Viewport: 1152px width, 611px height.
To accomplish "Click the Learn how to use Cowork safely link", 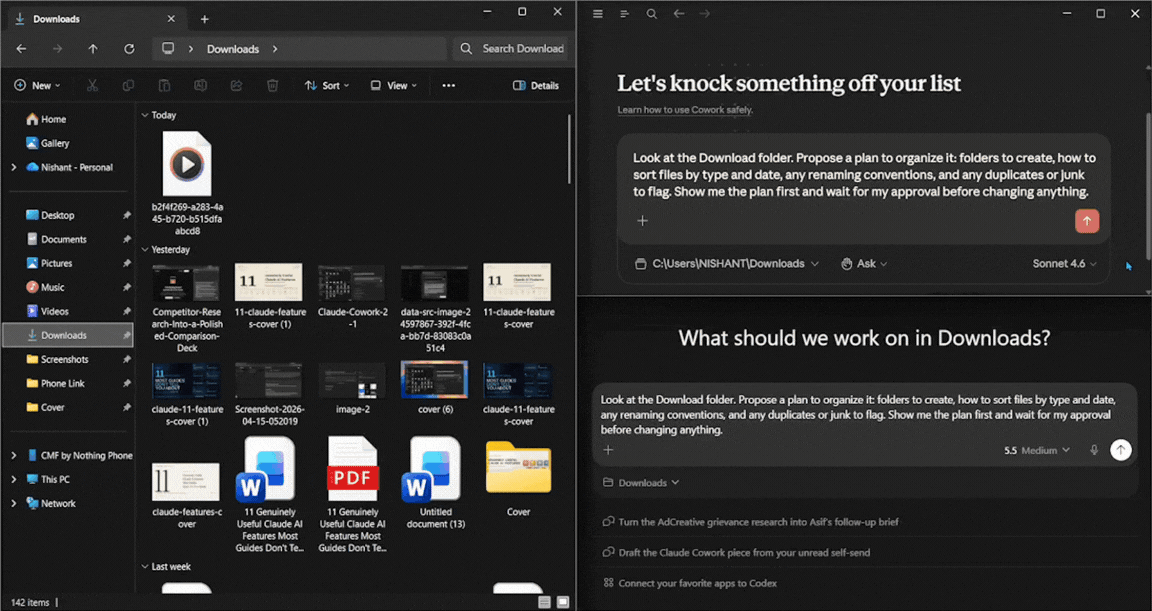I will point(685,109).
